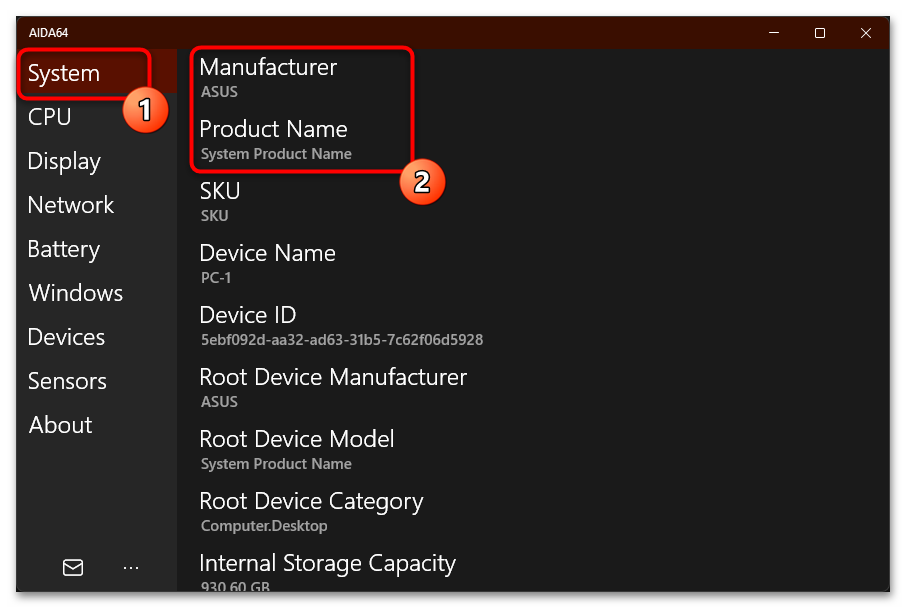The width and height of the screenshot is (906, 608).
Task: Click the Root Device Category heading
Action: pyautogui.click(x=311, y=502)
